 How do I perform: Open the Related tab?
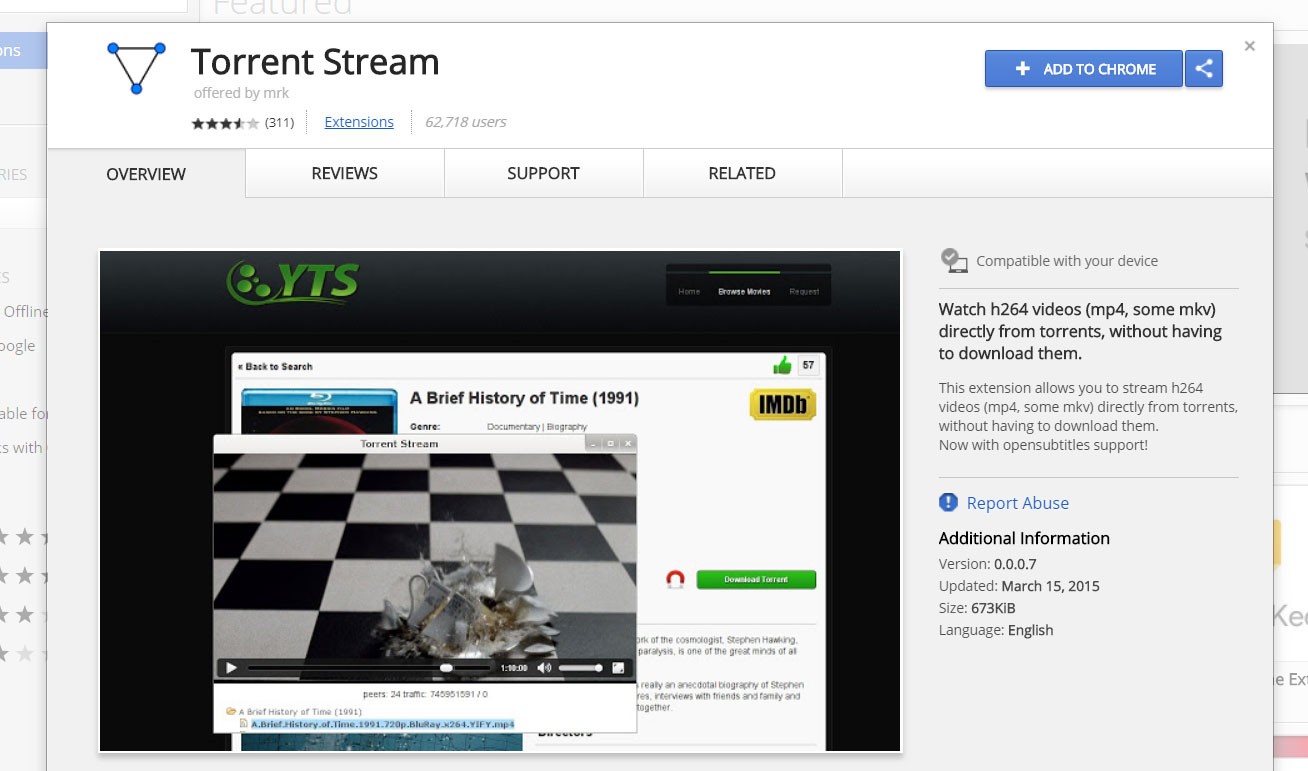742,174
